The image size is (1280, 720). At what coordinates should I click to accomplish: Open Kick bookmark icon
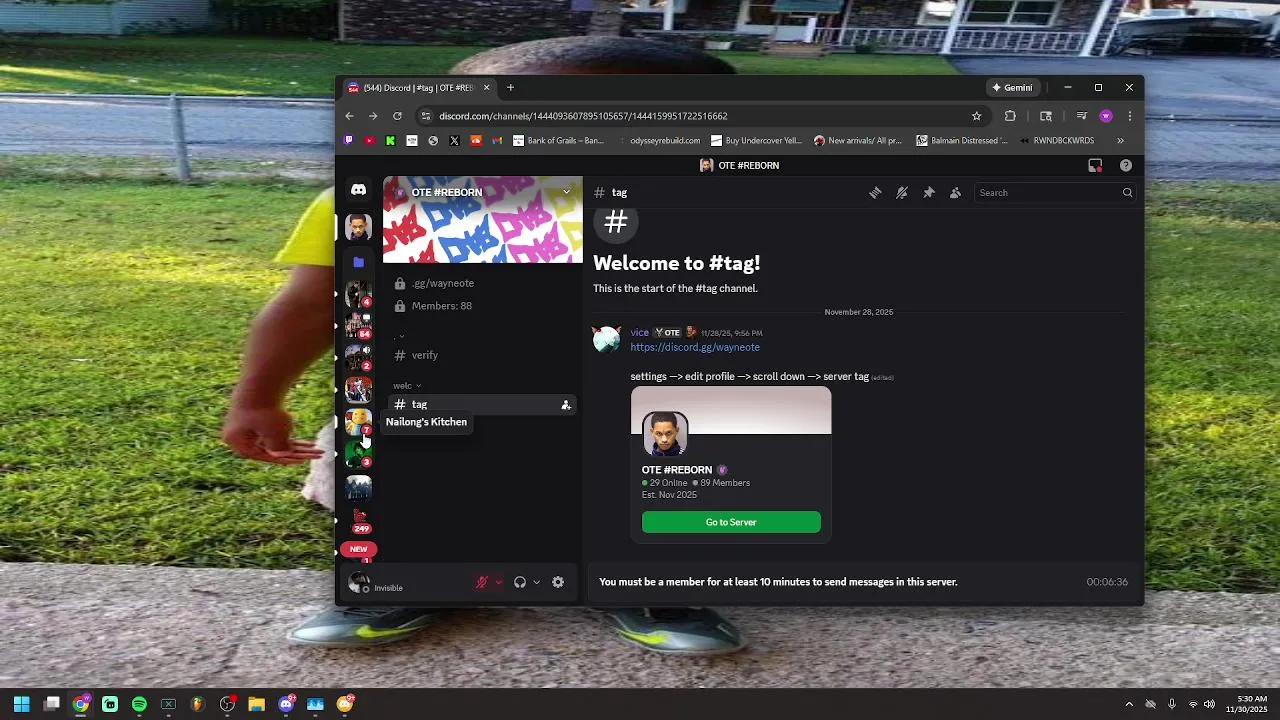click(390, 141)
